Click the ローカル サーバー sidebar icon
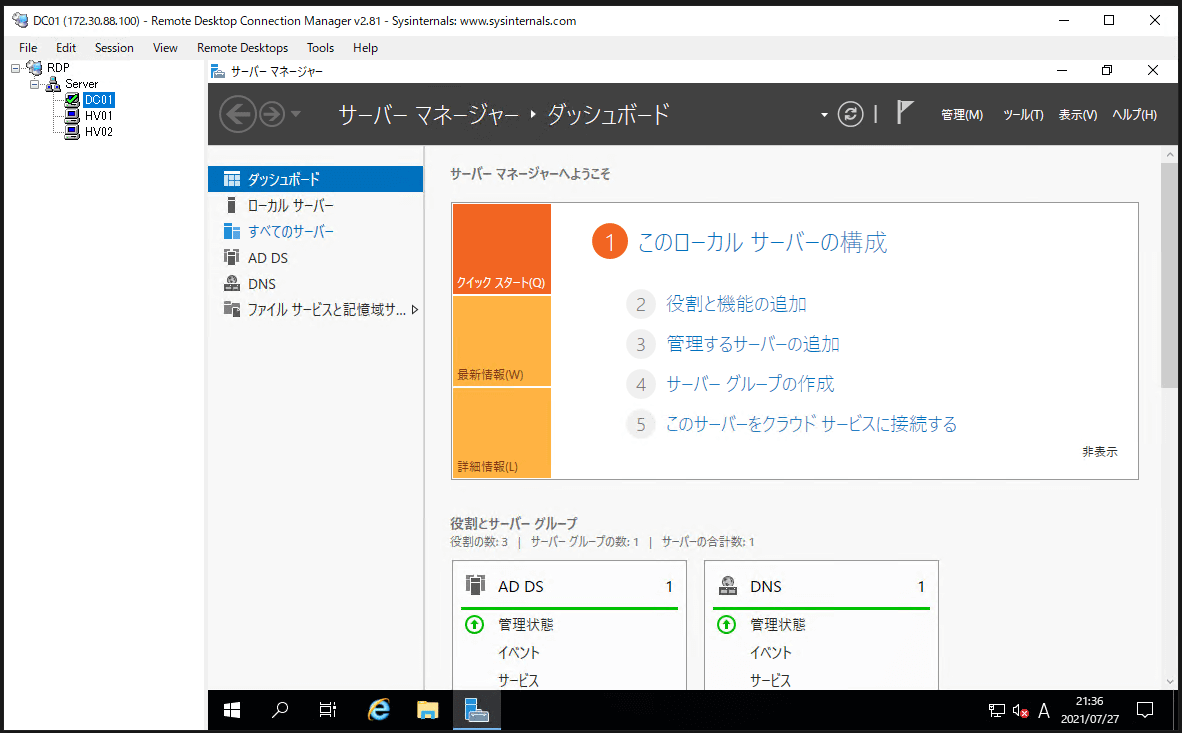This screenshot has height=733, width=1182. (x=231, y=205)
